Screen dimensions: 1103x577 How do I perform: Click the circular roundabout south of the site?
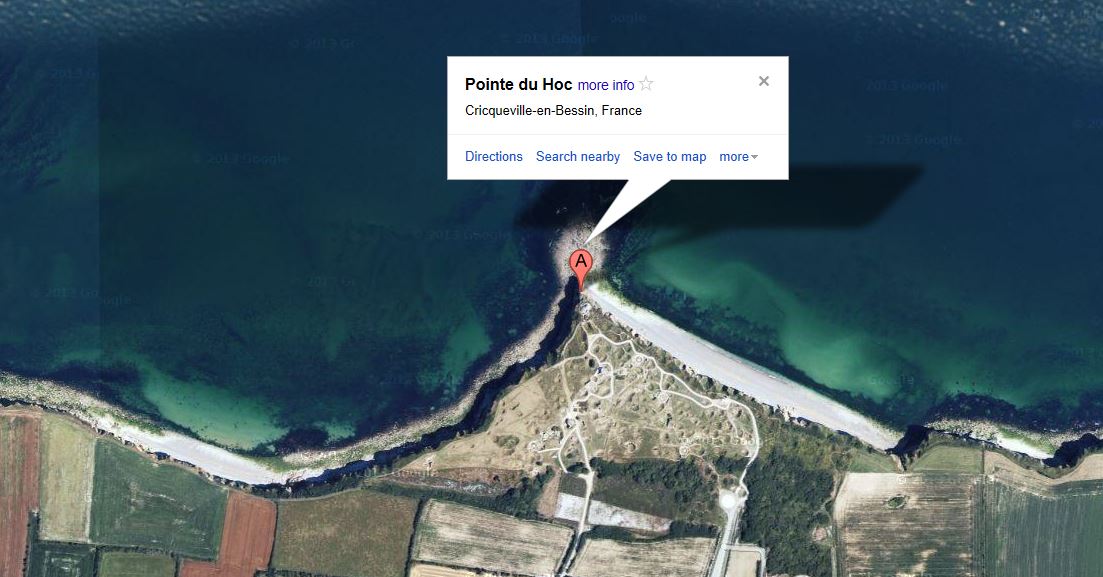(x=729, y=500)
